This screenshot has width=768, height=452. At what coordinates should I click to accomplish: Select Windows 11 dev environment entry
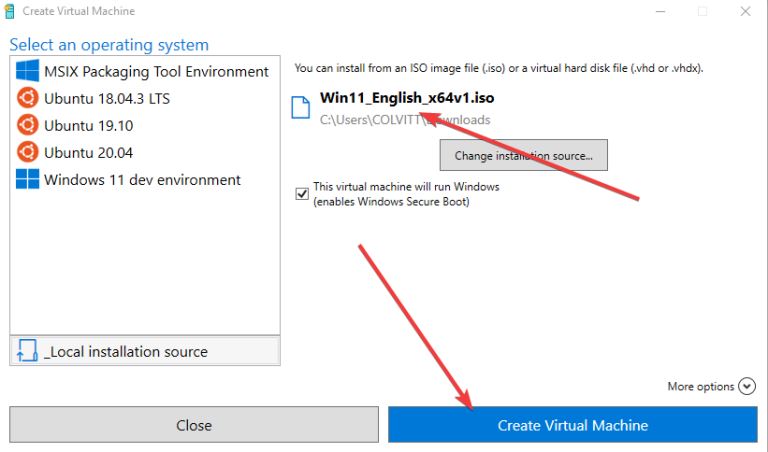pyautogui.click(x=145, y=180)
